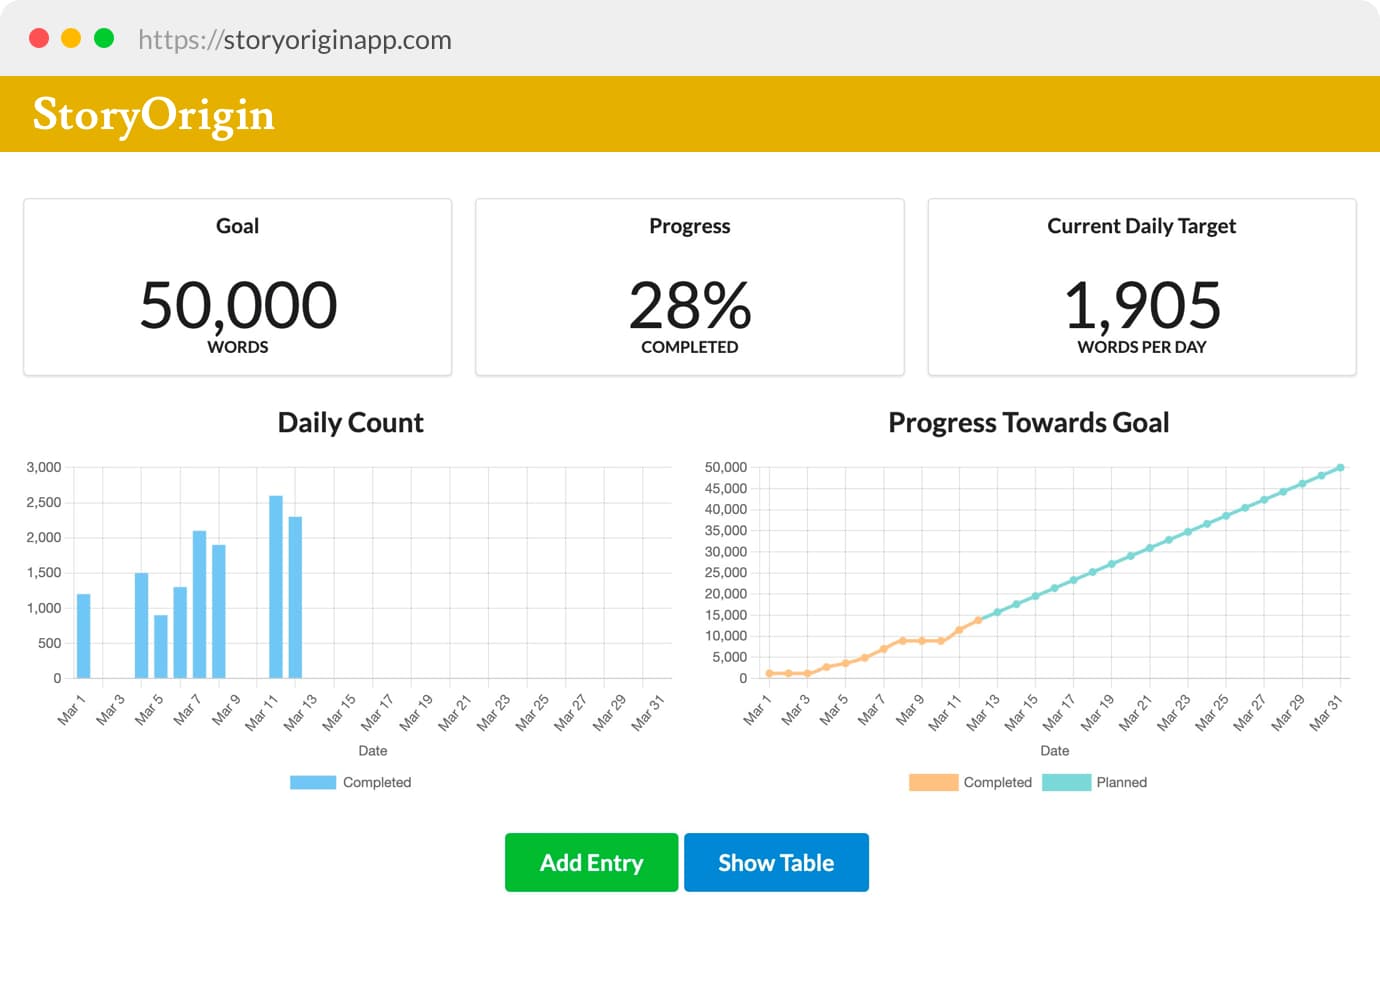
Task: Click the 28% progress value
Action: point(690,305)
